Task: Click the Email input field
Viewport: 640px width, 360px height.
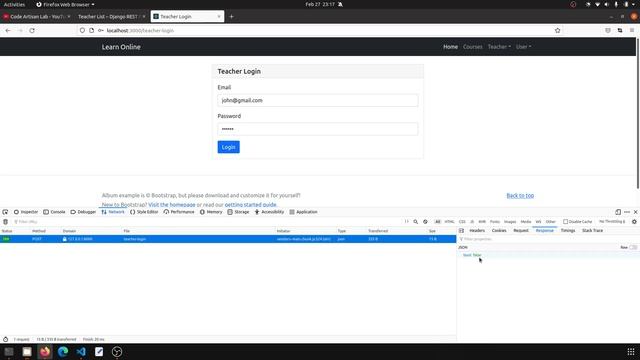Action: point(318,100)
